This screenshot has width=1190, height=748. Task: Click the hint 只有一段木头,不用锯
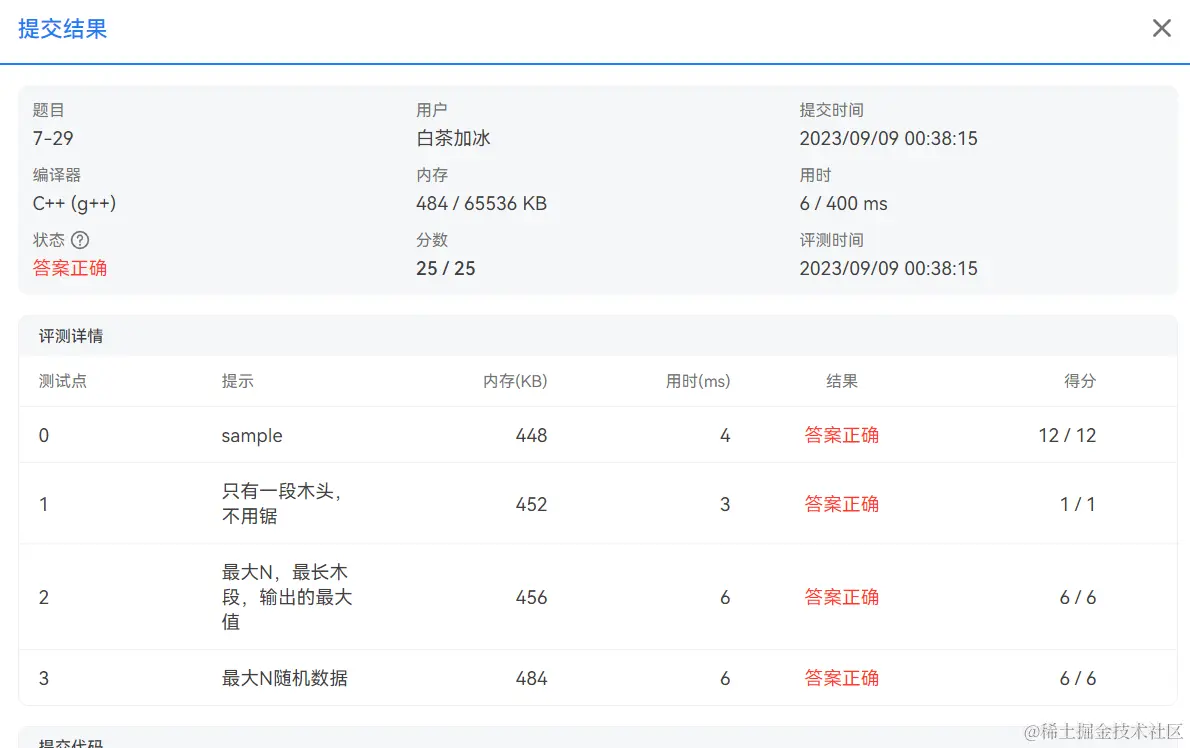(282, 504)
